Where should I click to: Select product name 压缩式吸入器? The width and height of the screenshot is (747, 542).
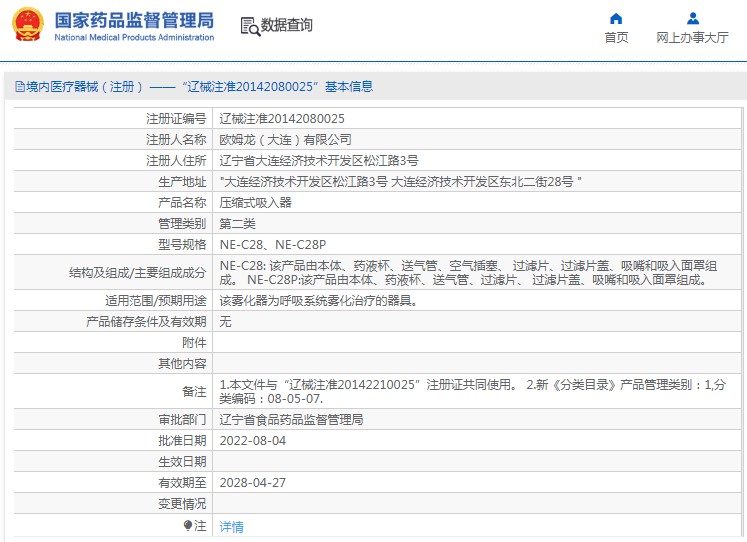(x=256, y=202)
